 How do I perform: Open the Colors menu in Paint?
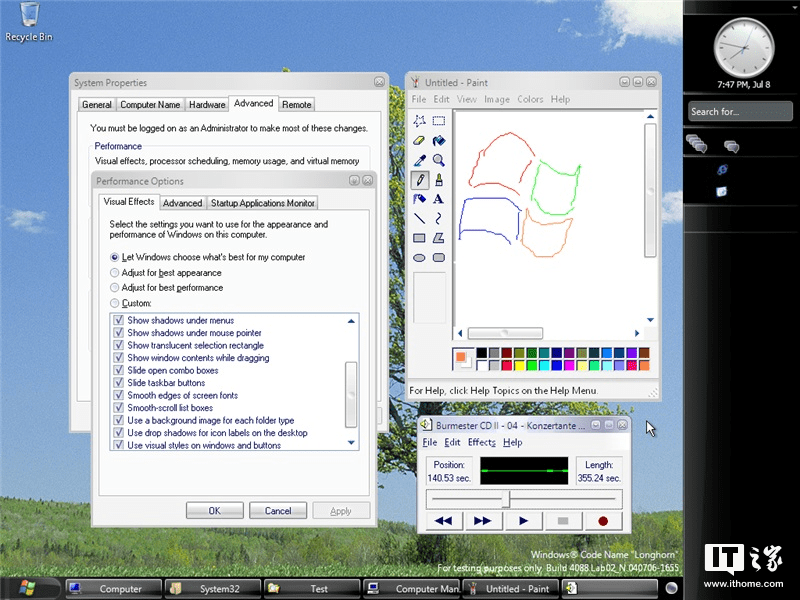(531, 99)
